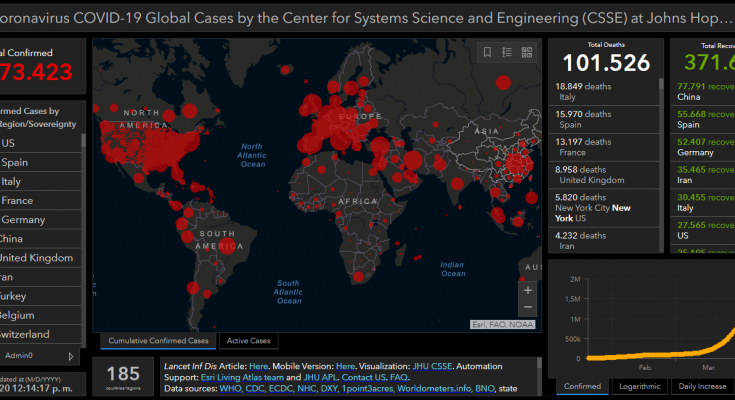Image resolution: width=735 pixels, height=400 pixels.
Task: Click 15.970 deaths Spain entry
Action: pyautogui.click(x=604, y=119)
